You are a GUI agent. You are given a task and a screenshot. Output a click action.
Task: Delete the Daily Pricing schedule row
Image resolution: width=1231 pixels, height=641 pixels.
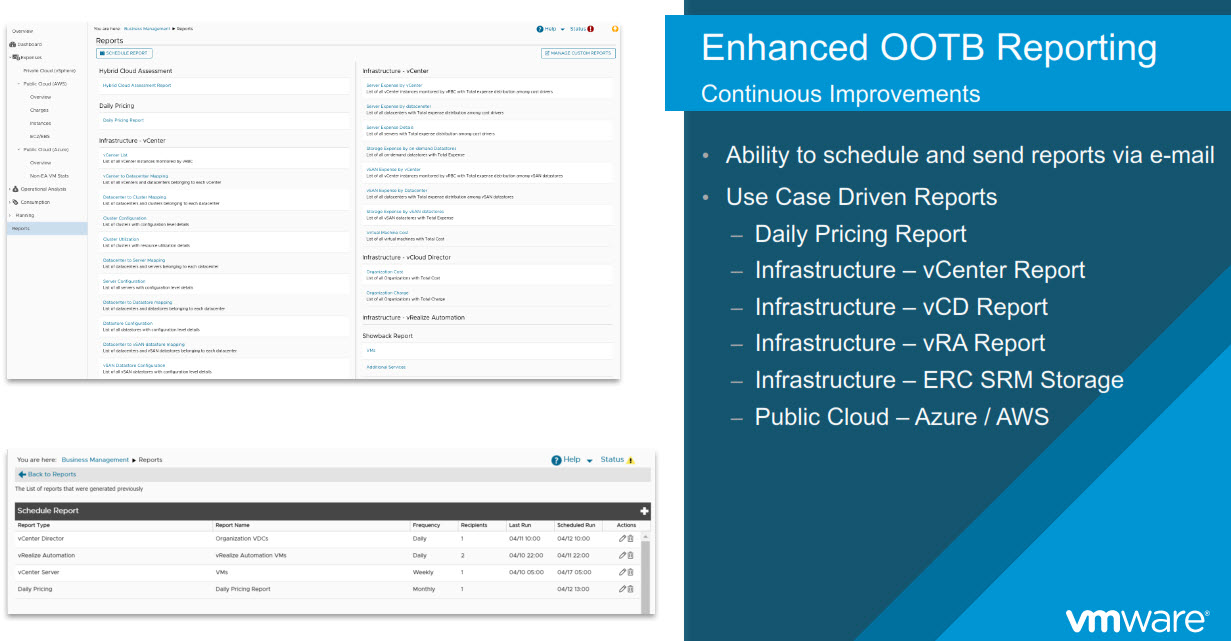coord(630,589)
